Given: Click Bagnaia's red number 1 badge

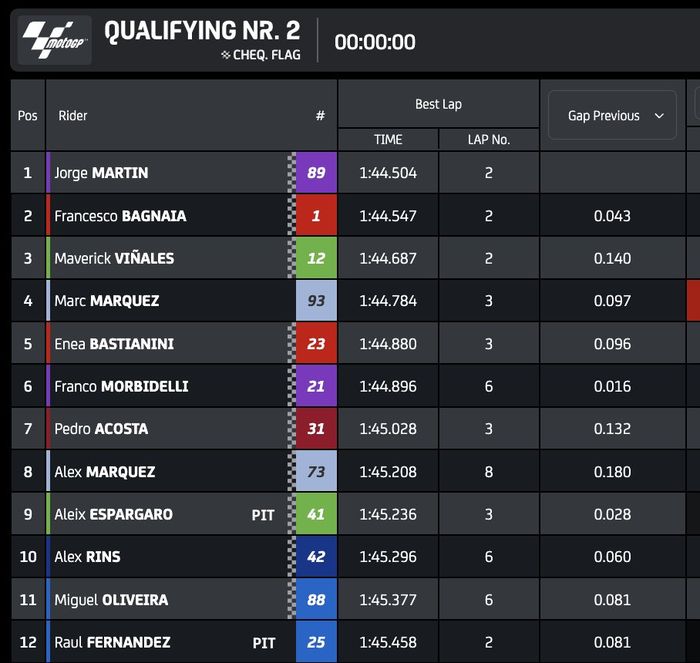Looking at the screenshot, I should click(x=316, y=216).
